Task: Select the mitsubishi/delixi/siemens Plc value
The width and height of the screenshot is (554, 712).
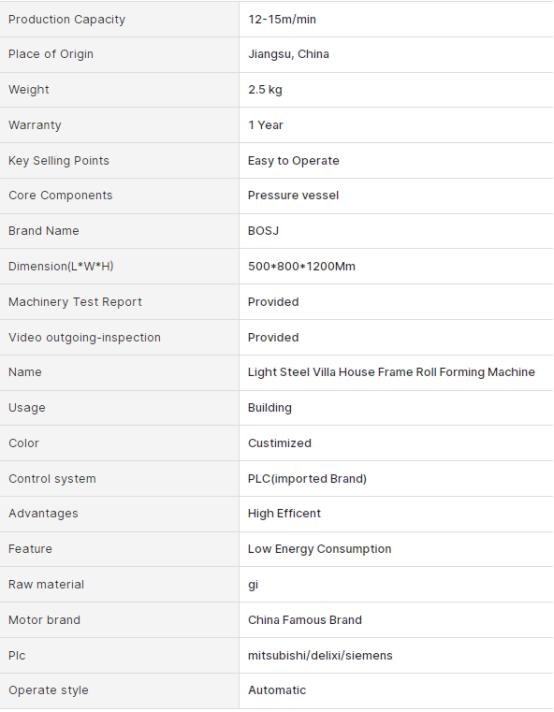Action: [x=320, y=655]
